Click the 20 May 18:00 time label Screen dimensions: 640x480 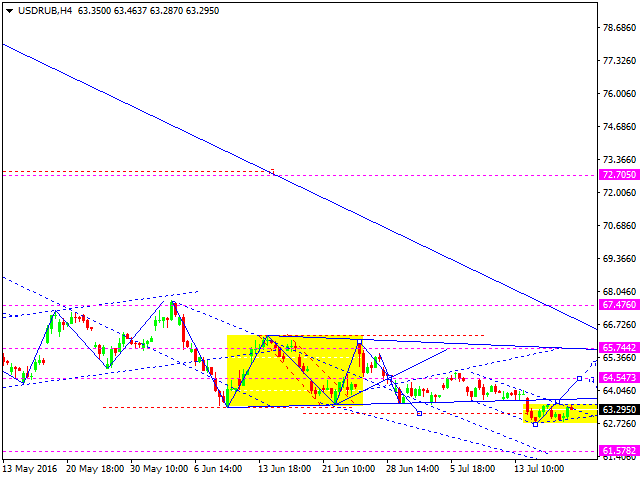pos(95,469)
